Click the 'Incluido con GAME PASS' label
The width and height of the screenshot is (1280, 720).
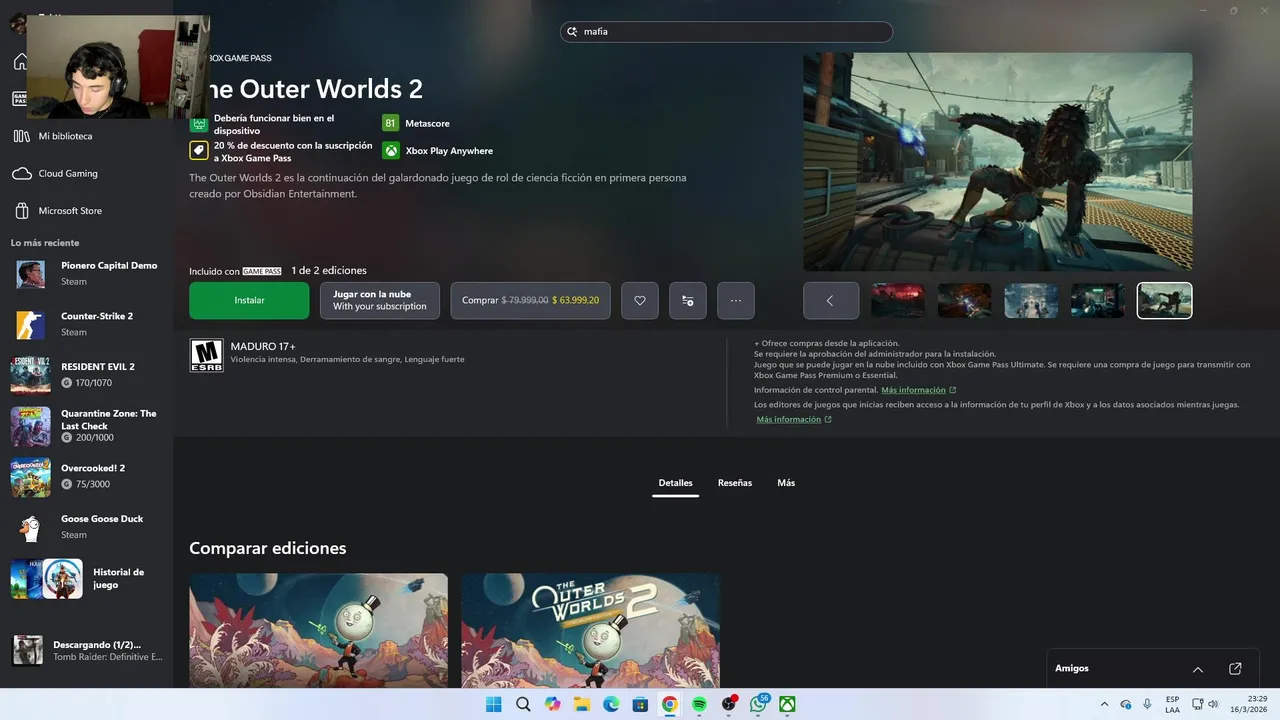tap(236, 271)
